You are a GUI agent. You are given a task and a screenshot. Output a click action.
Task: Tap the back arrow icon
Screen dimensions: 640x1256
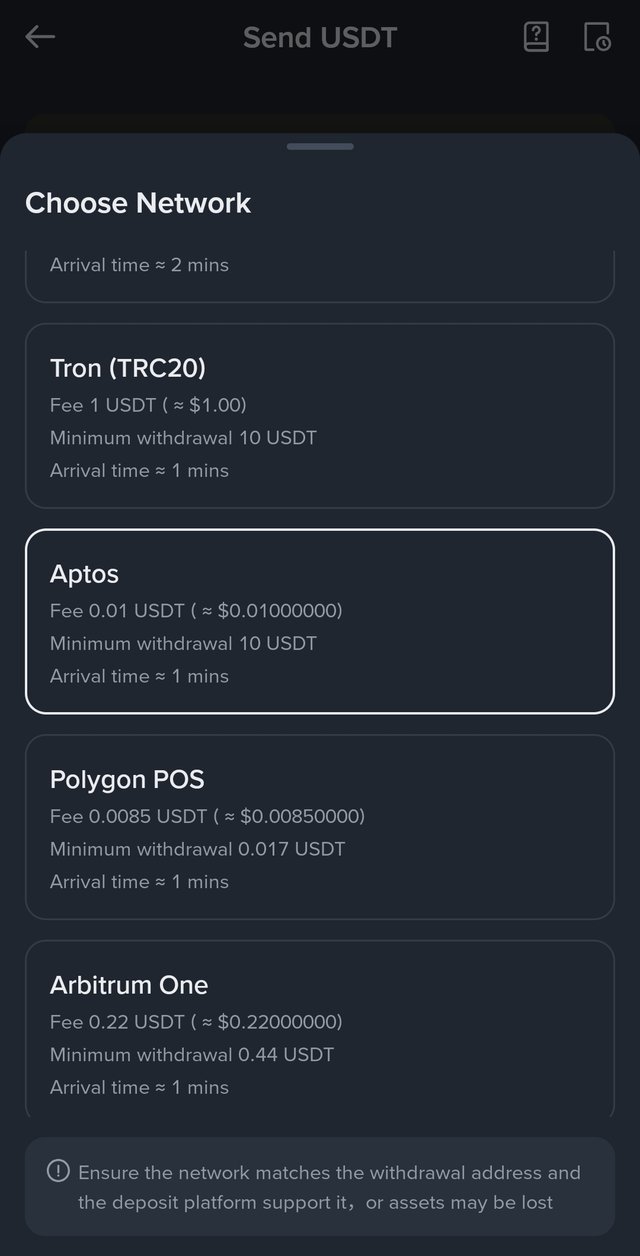(x=40, y=38)
